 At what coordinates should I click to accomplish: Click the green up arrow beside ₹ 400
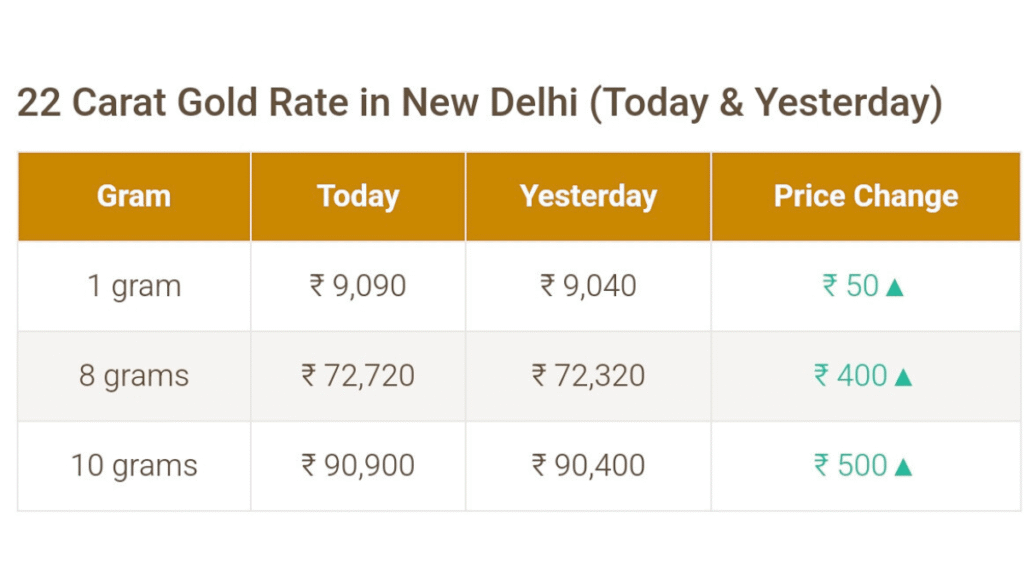pos(903,377)
